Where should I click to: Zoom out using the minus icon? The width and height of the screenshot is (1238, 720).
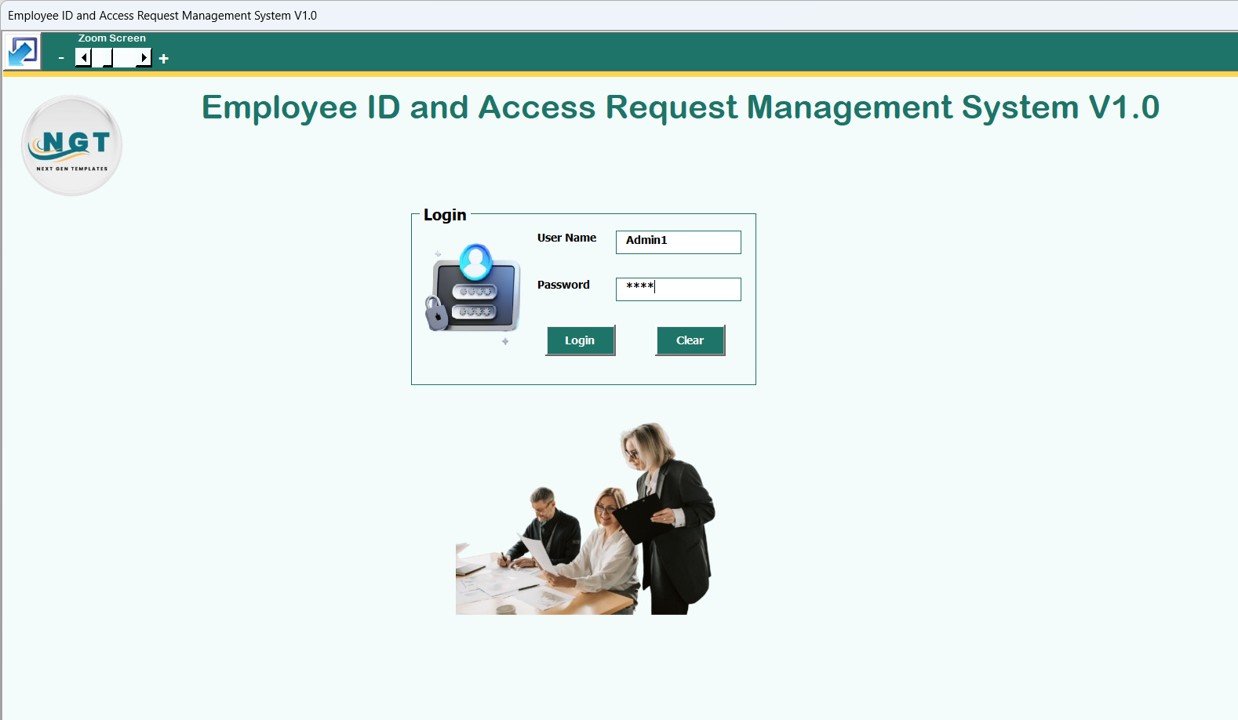[x=61, y=58]
